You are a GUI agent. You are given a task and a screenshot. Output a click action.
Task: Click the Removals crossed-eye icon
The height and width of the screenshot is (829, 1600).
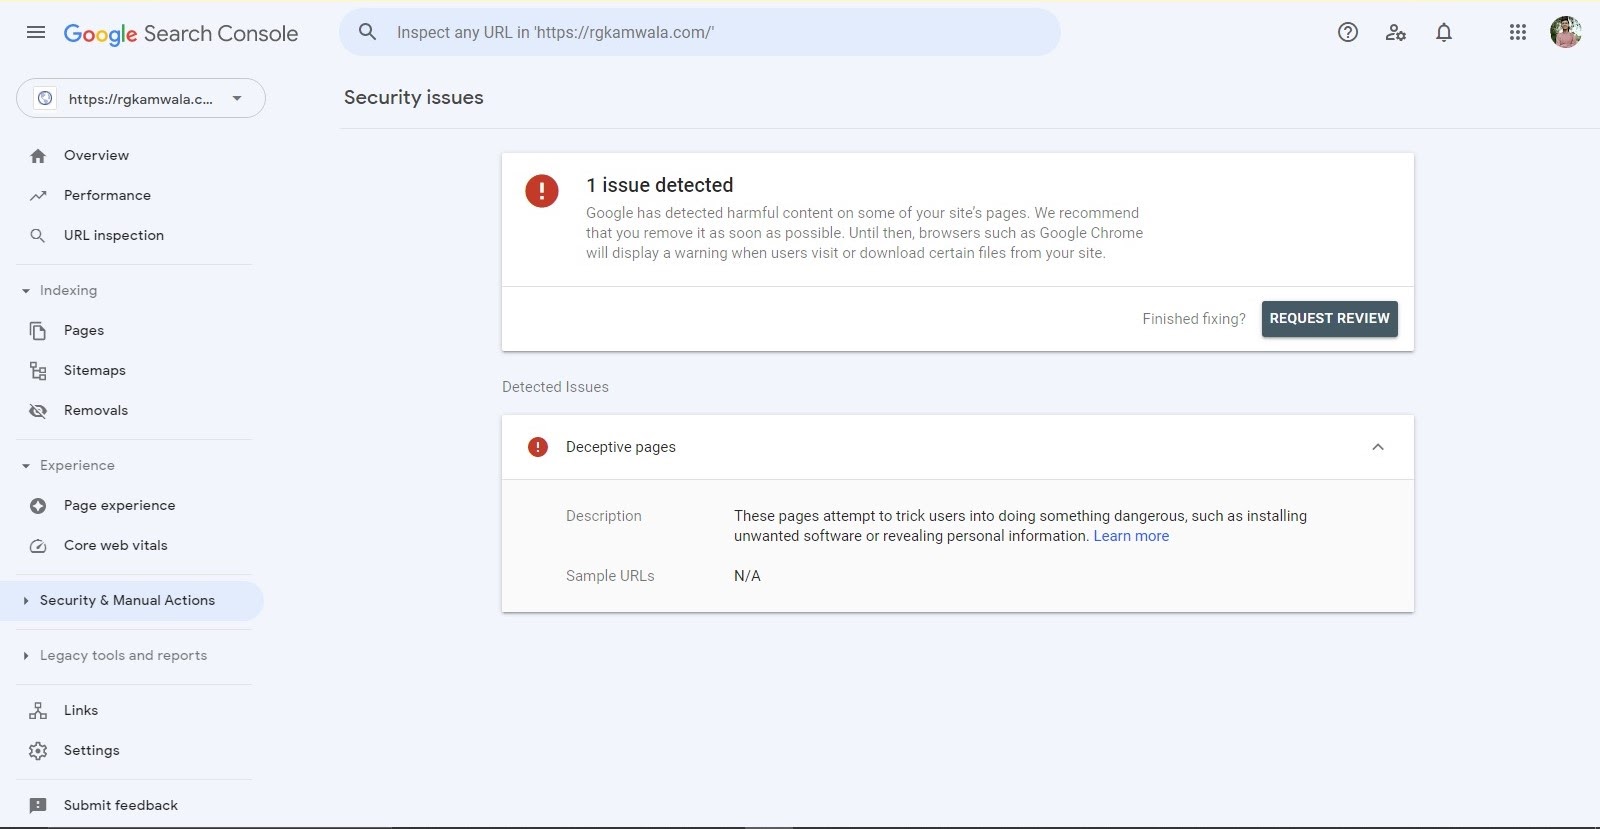coord(38,411)
